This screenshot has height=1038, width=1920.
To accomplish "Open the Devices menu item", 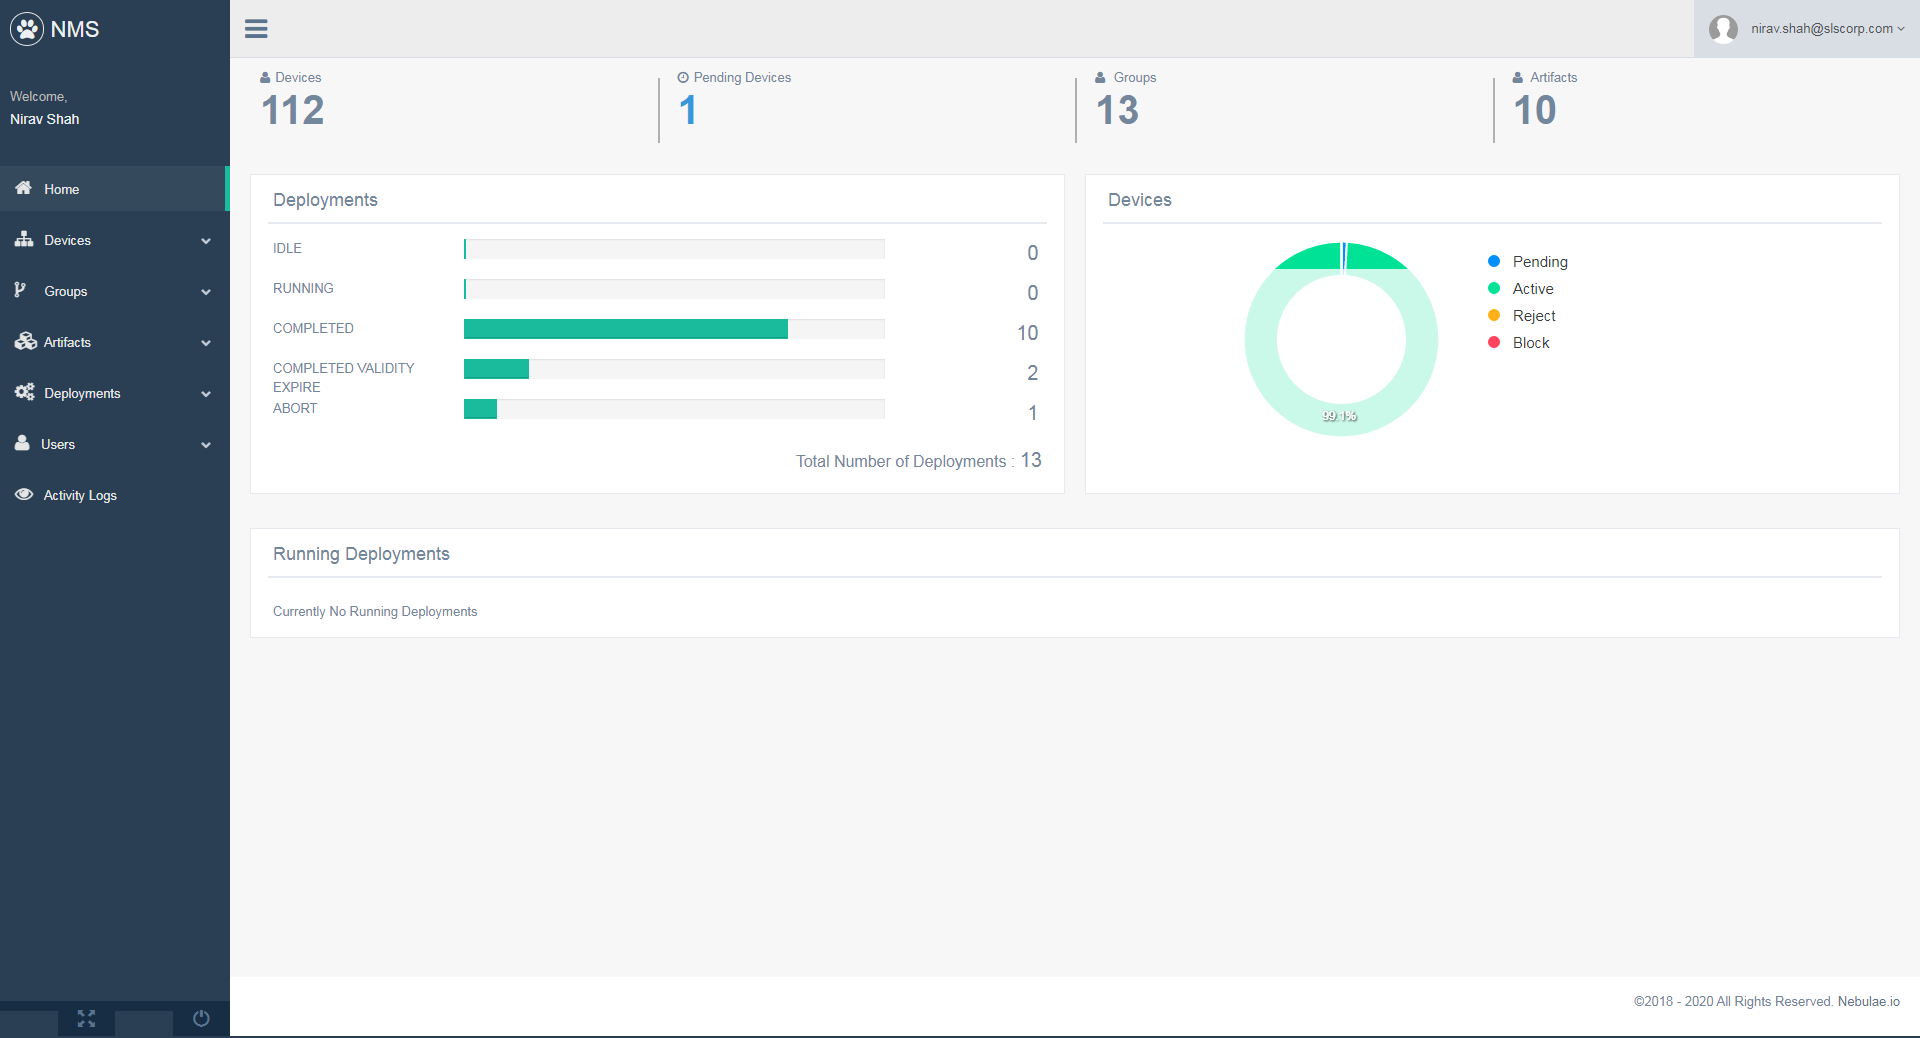I will click(x=114, y=240).
